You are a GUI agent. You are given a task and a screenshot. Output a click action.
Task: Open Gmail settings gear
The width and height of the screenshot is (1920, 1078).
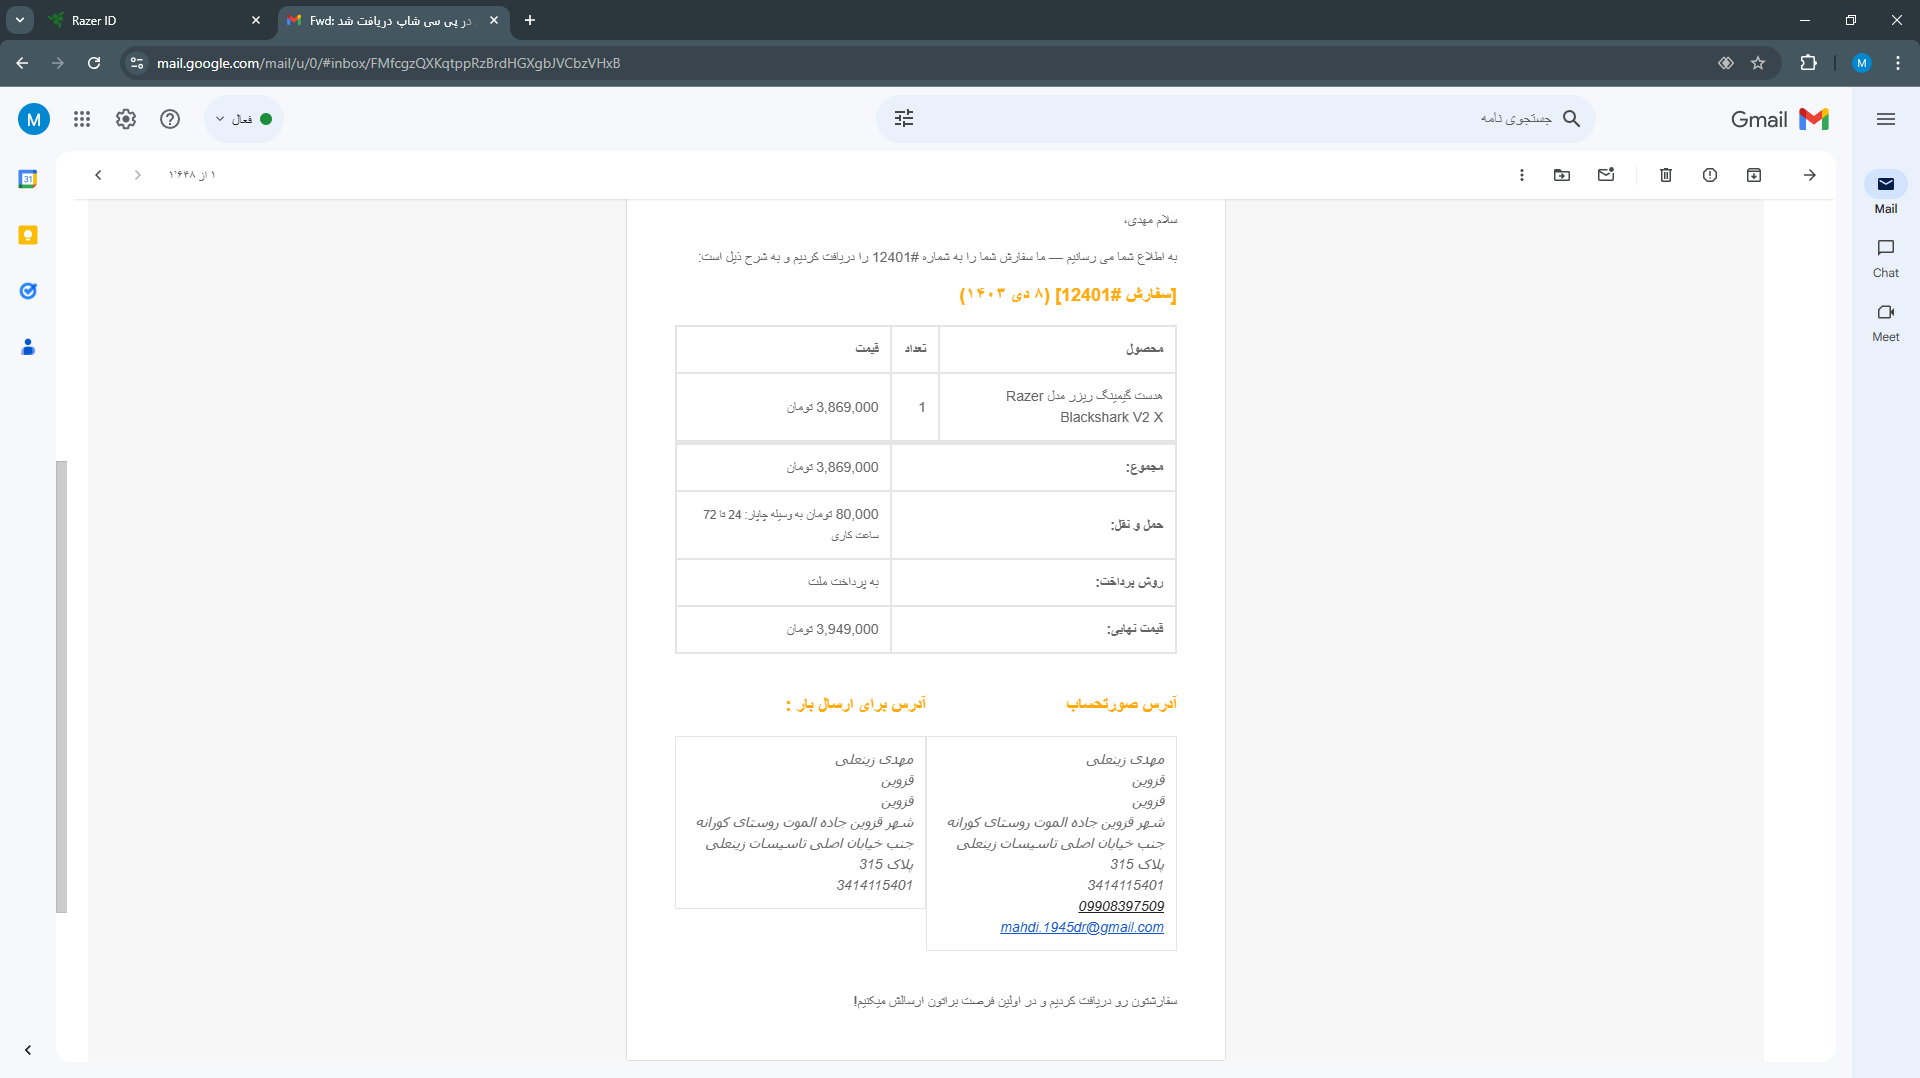coord(126,119)
